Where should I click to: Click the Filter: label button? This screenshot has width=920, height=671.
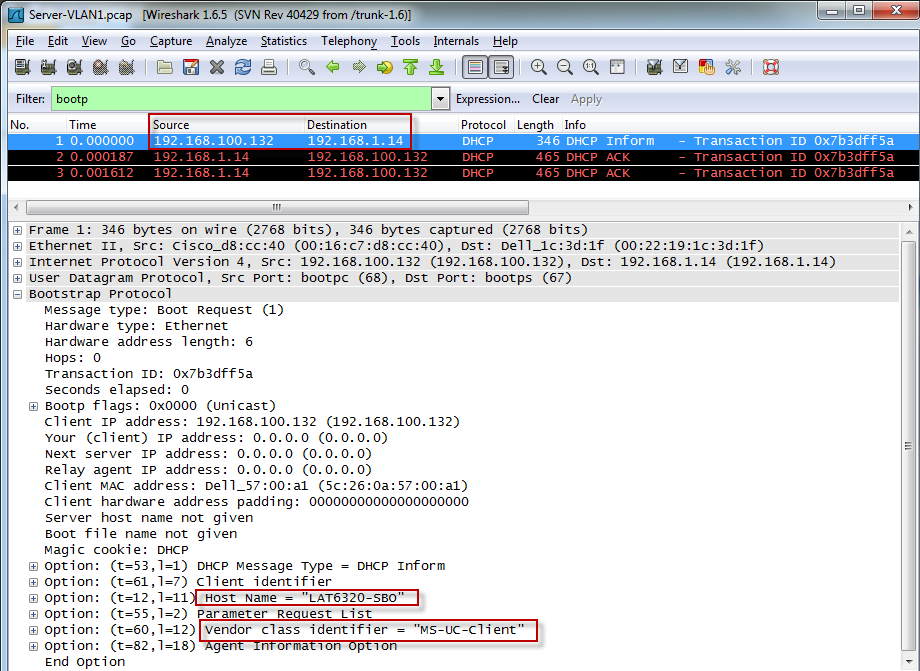(x=30, y=99)
